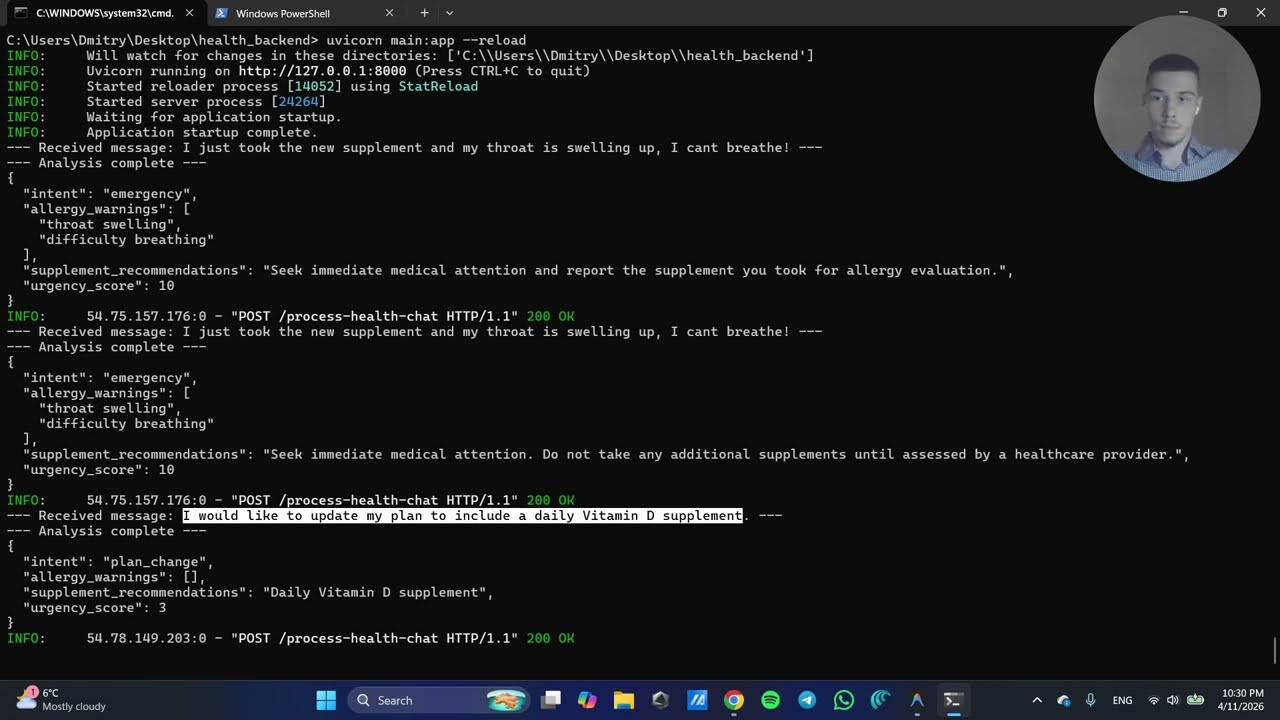
Task: Click the volume speaker tray icon
Action: (x=1173, y=700)
